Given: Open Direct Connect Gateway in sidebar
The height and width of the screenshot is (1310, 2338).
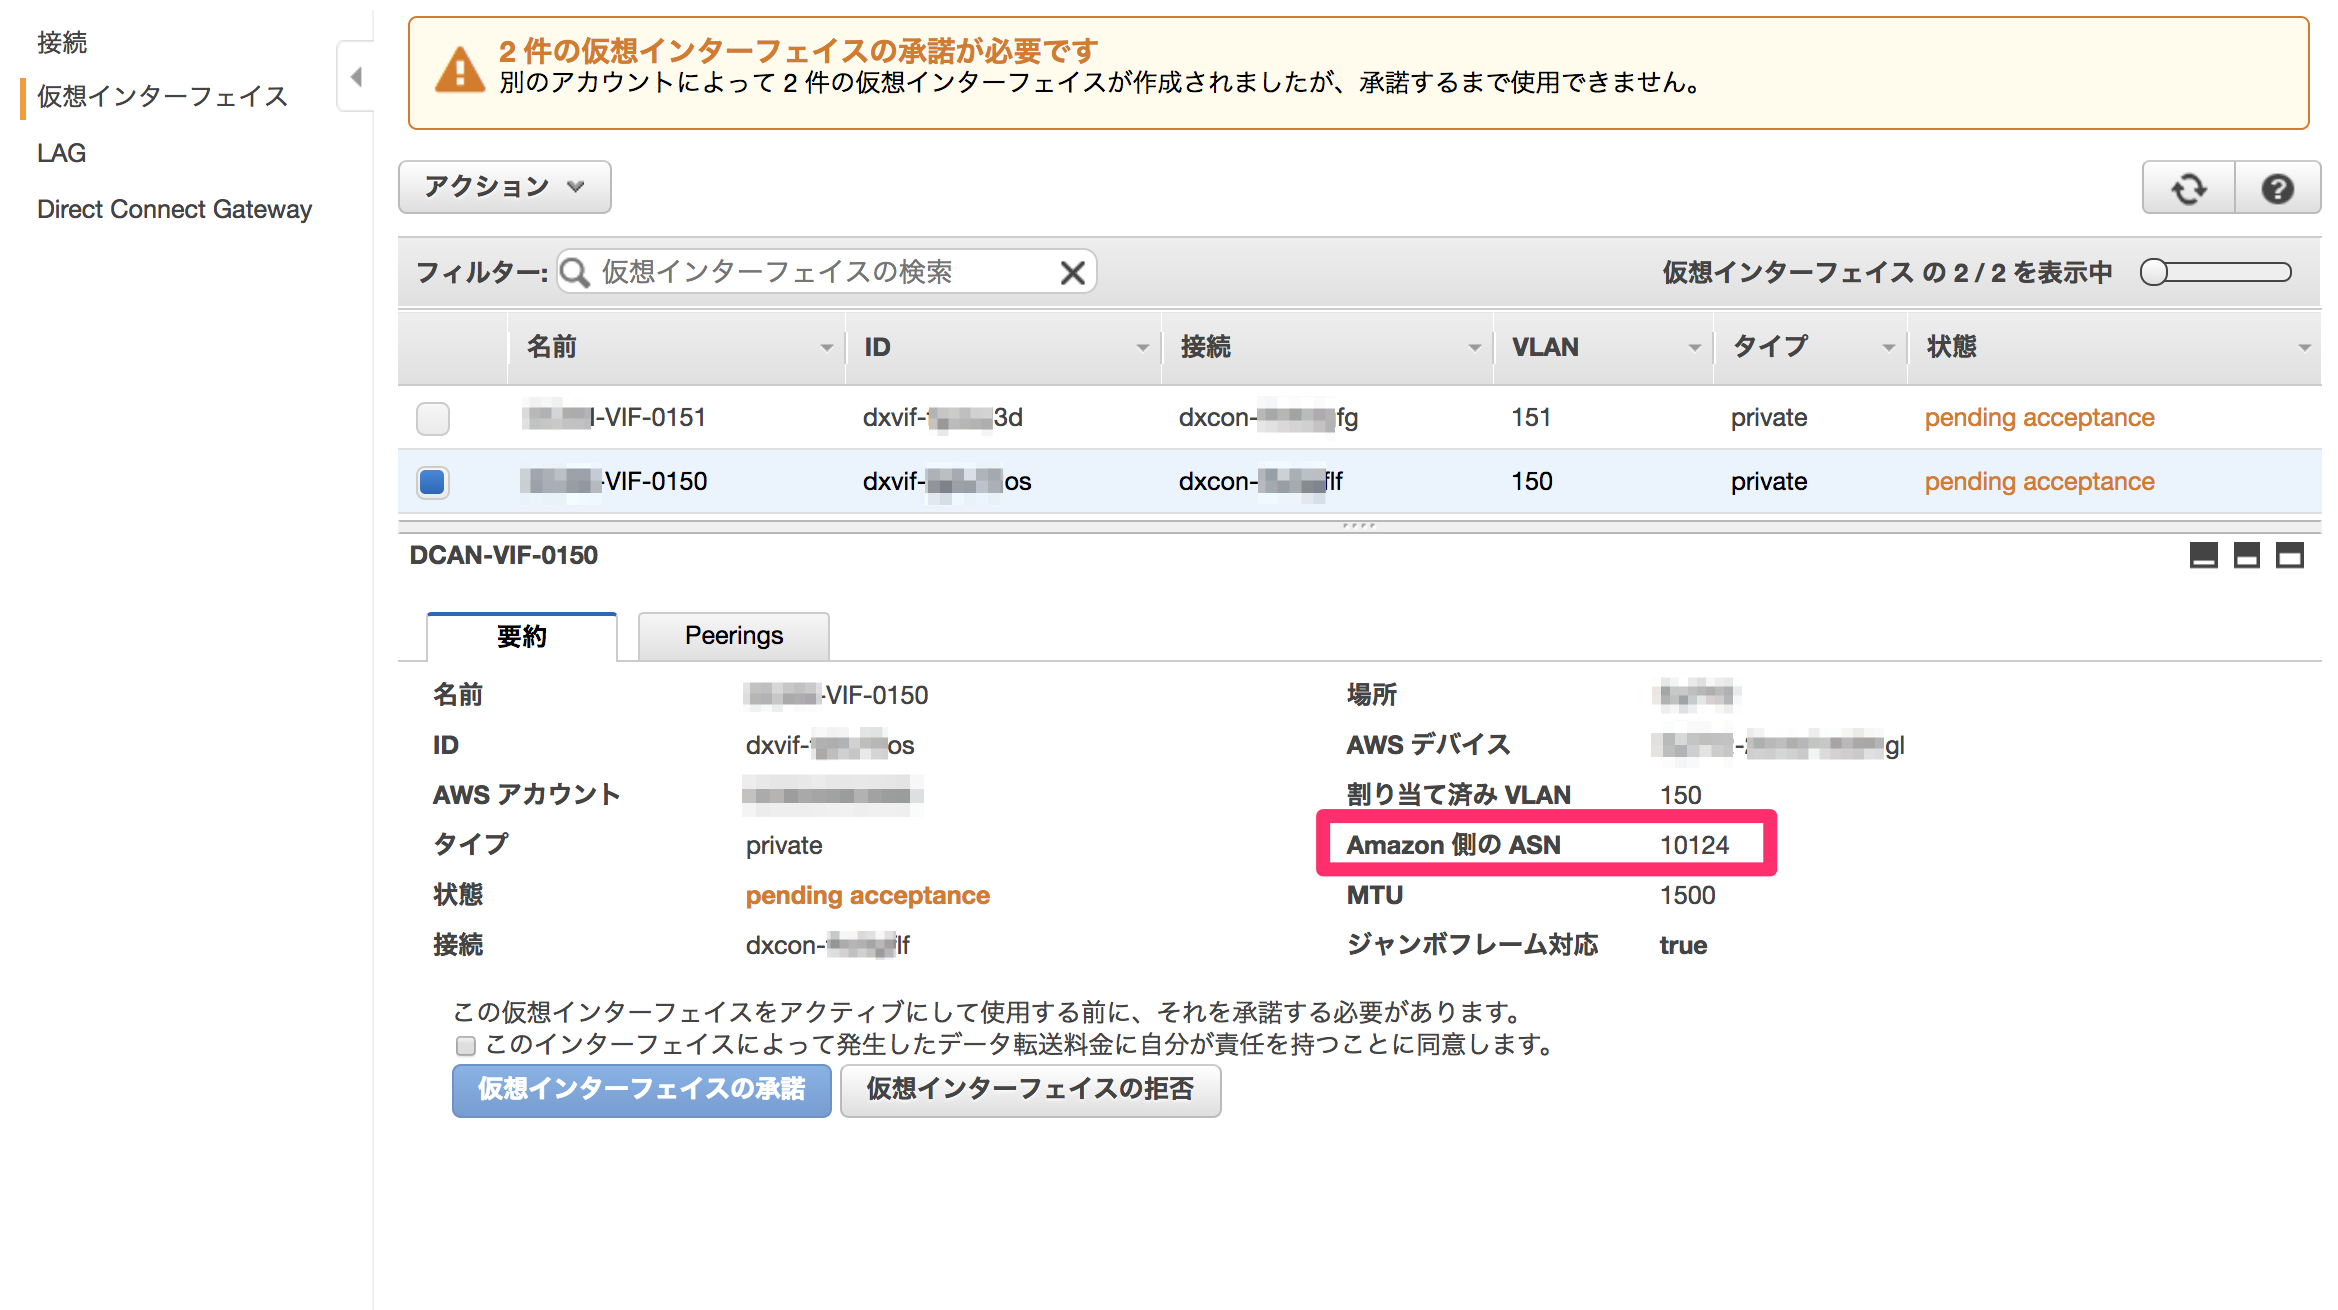Looking at the screenshot, I should [174, 209].
